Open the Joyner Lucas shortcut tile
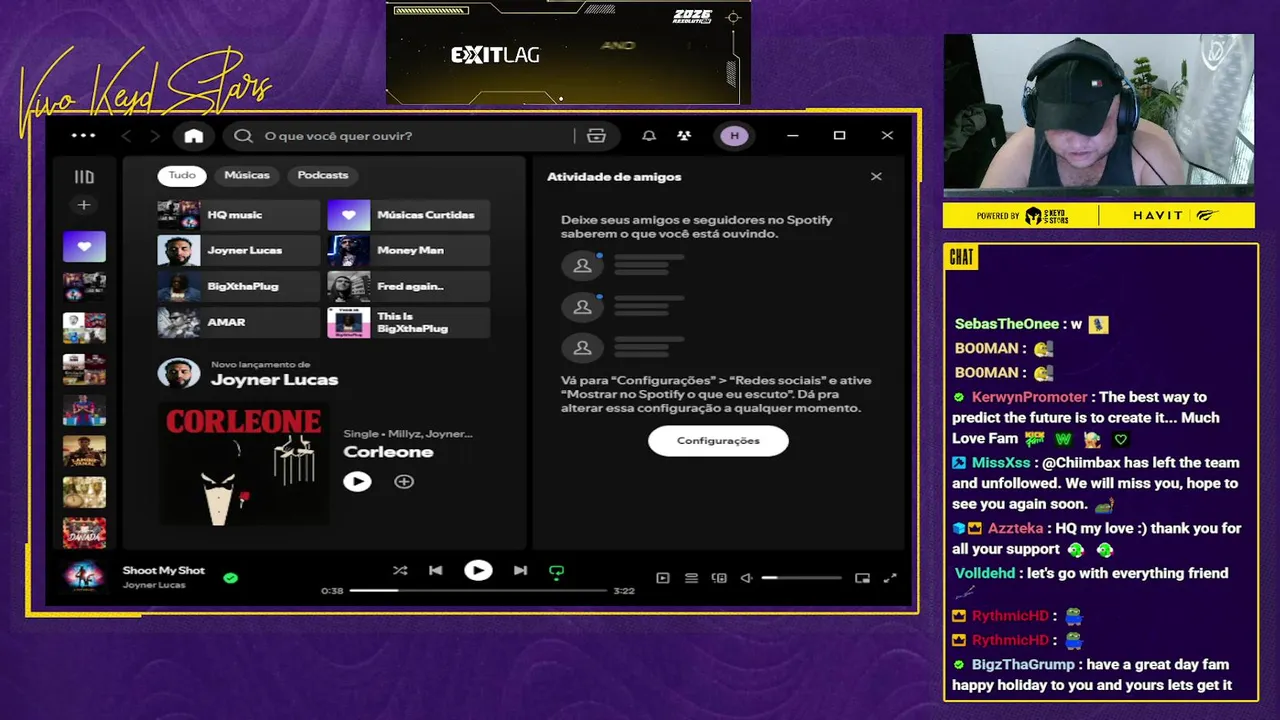The image size is (1280, 720). [x=238, y=251]
